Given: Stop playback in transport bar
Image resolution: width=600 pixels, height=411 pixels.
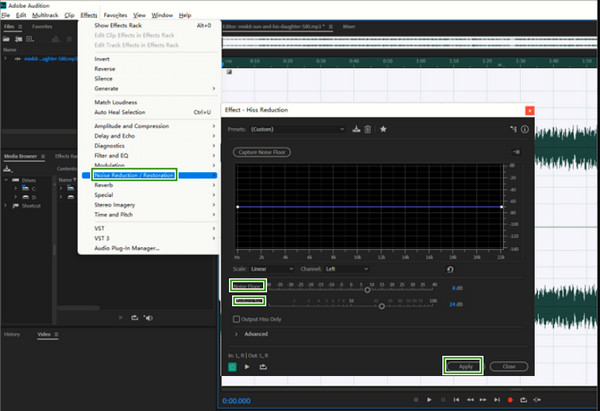Looking at the screenshot, I should pos(416,400).
